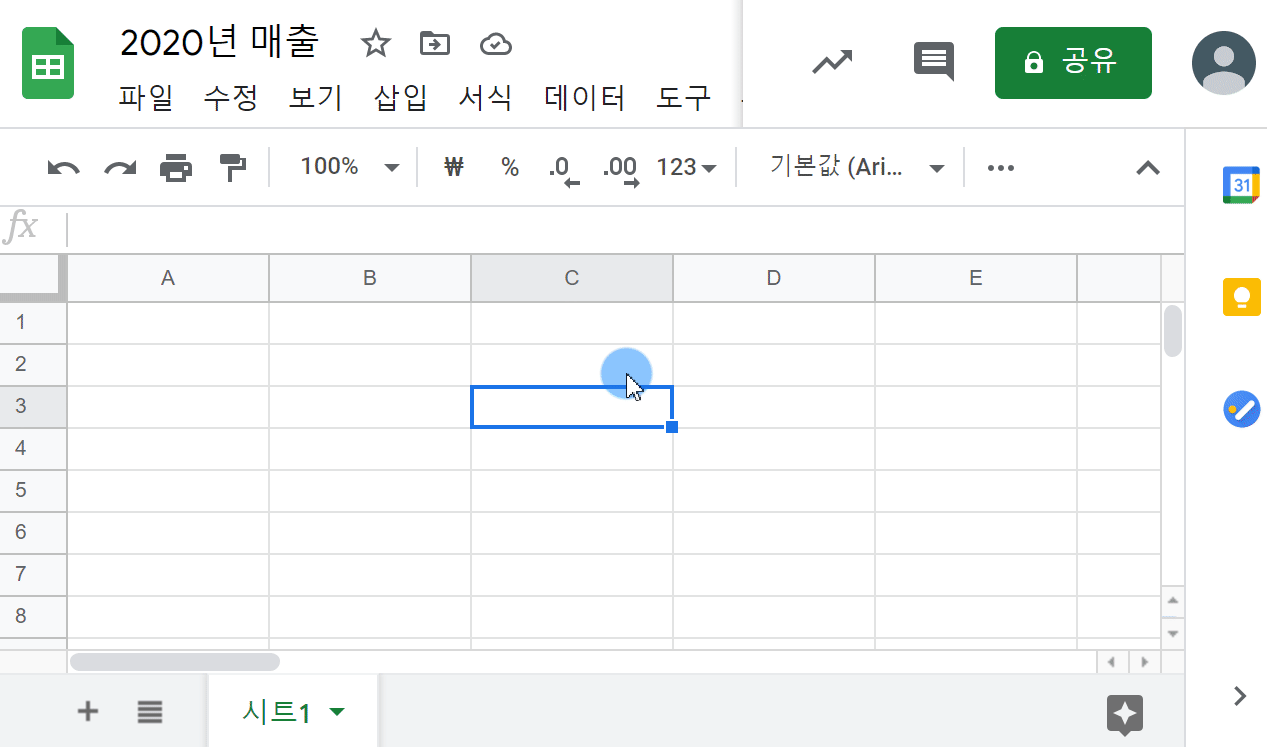Select column A header
Image resolution: width=1267 pixels, height=747 pixels.
(x=168, y=278)
